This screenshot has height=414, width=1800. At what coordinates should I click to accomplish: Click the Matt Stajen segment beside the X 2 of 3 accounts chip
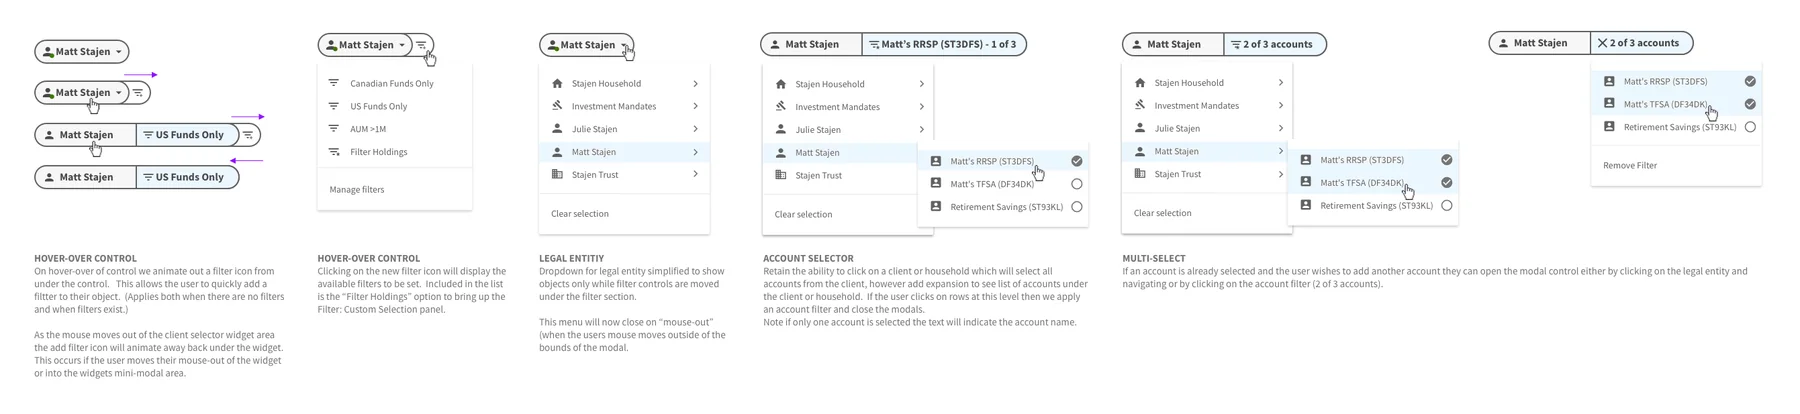click(x=1540, y=43)
